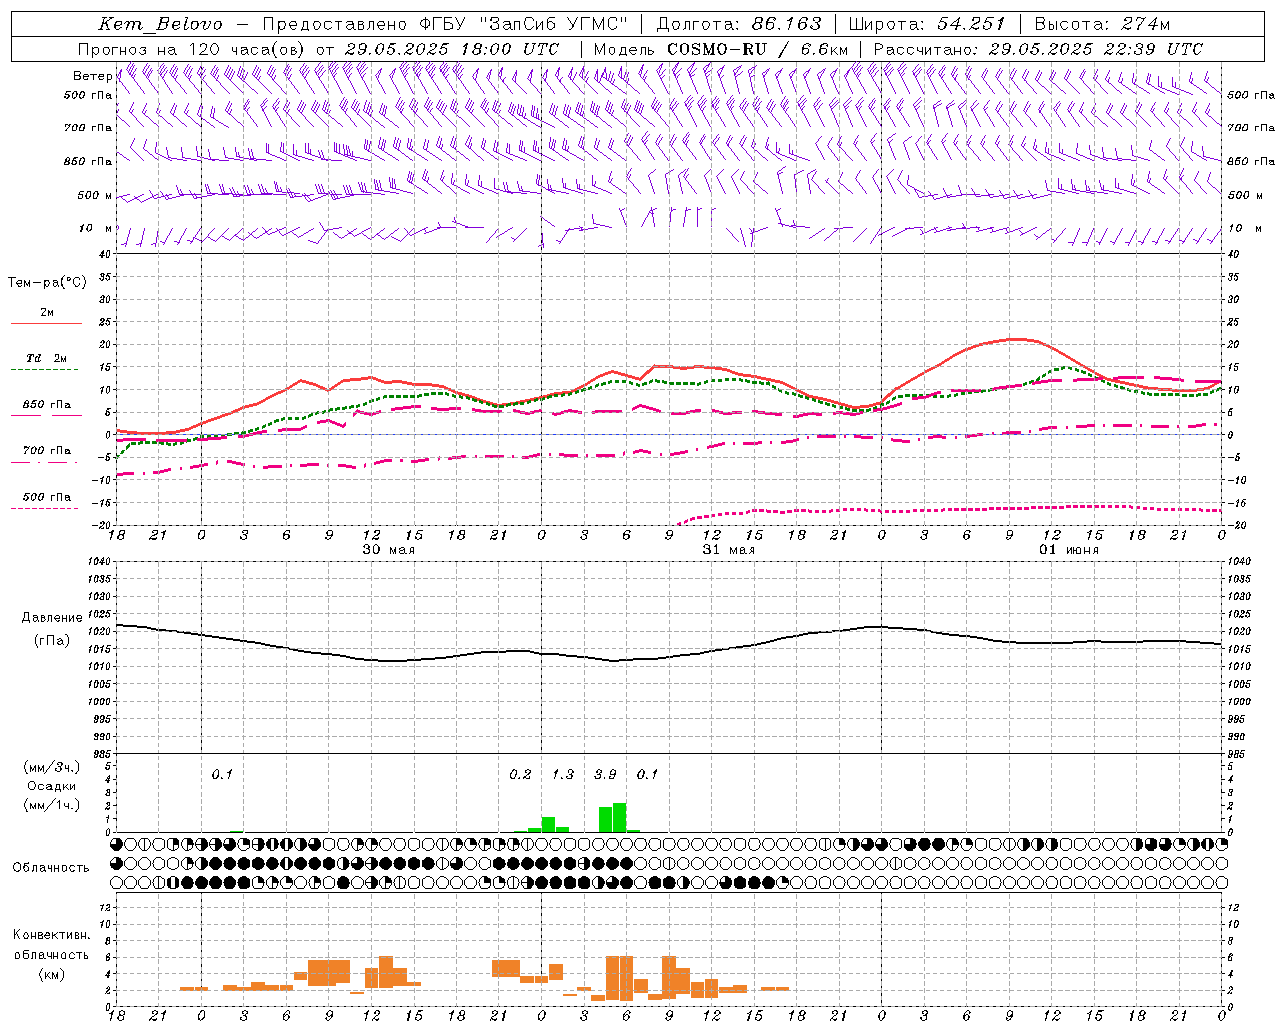Select the latitude value 54.251
The image size is (1280, 1024).
coord(970,24)
